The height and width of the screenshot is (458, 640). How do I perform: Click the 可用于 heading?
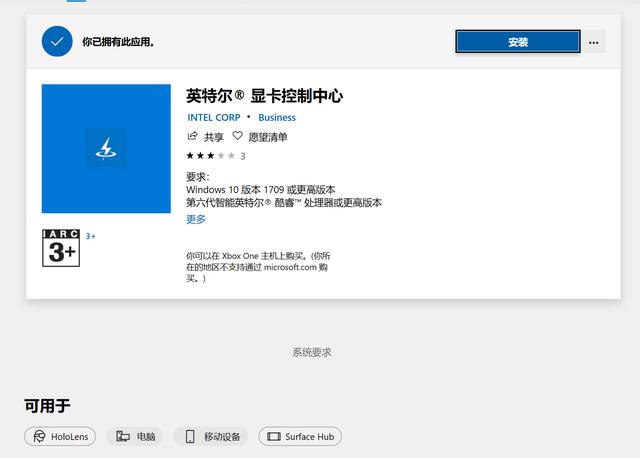pyautogui.click(x=47, y=406)
